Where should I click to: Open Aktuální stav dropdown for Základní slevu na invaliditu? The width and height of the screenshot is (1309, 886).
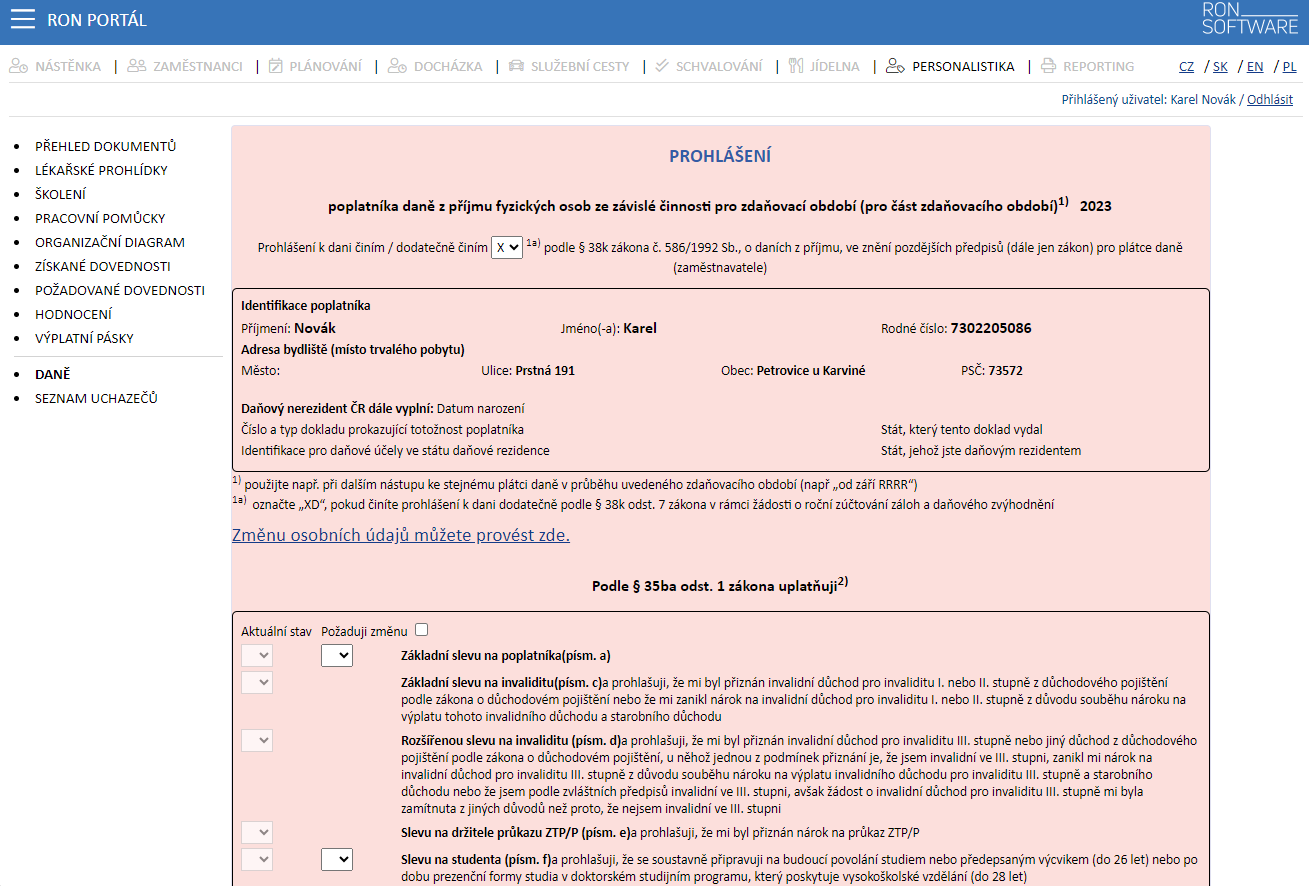257,682
